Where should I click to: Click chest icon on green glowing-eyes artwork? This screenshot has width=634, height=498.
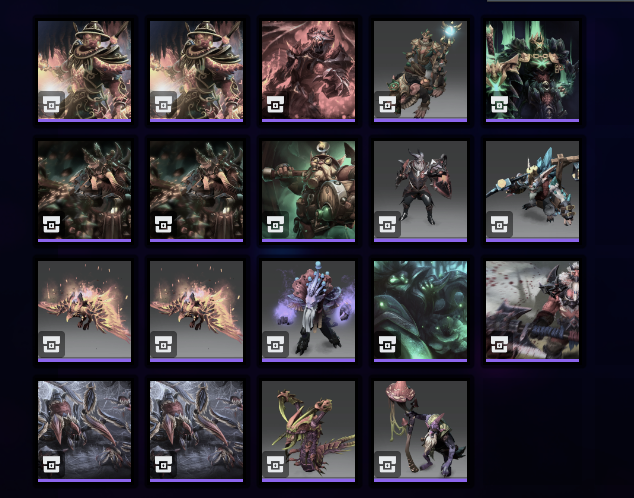coord(387,344)
